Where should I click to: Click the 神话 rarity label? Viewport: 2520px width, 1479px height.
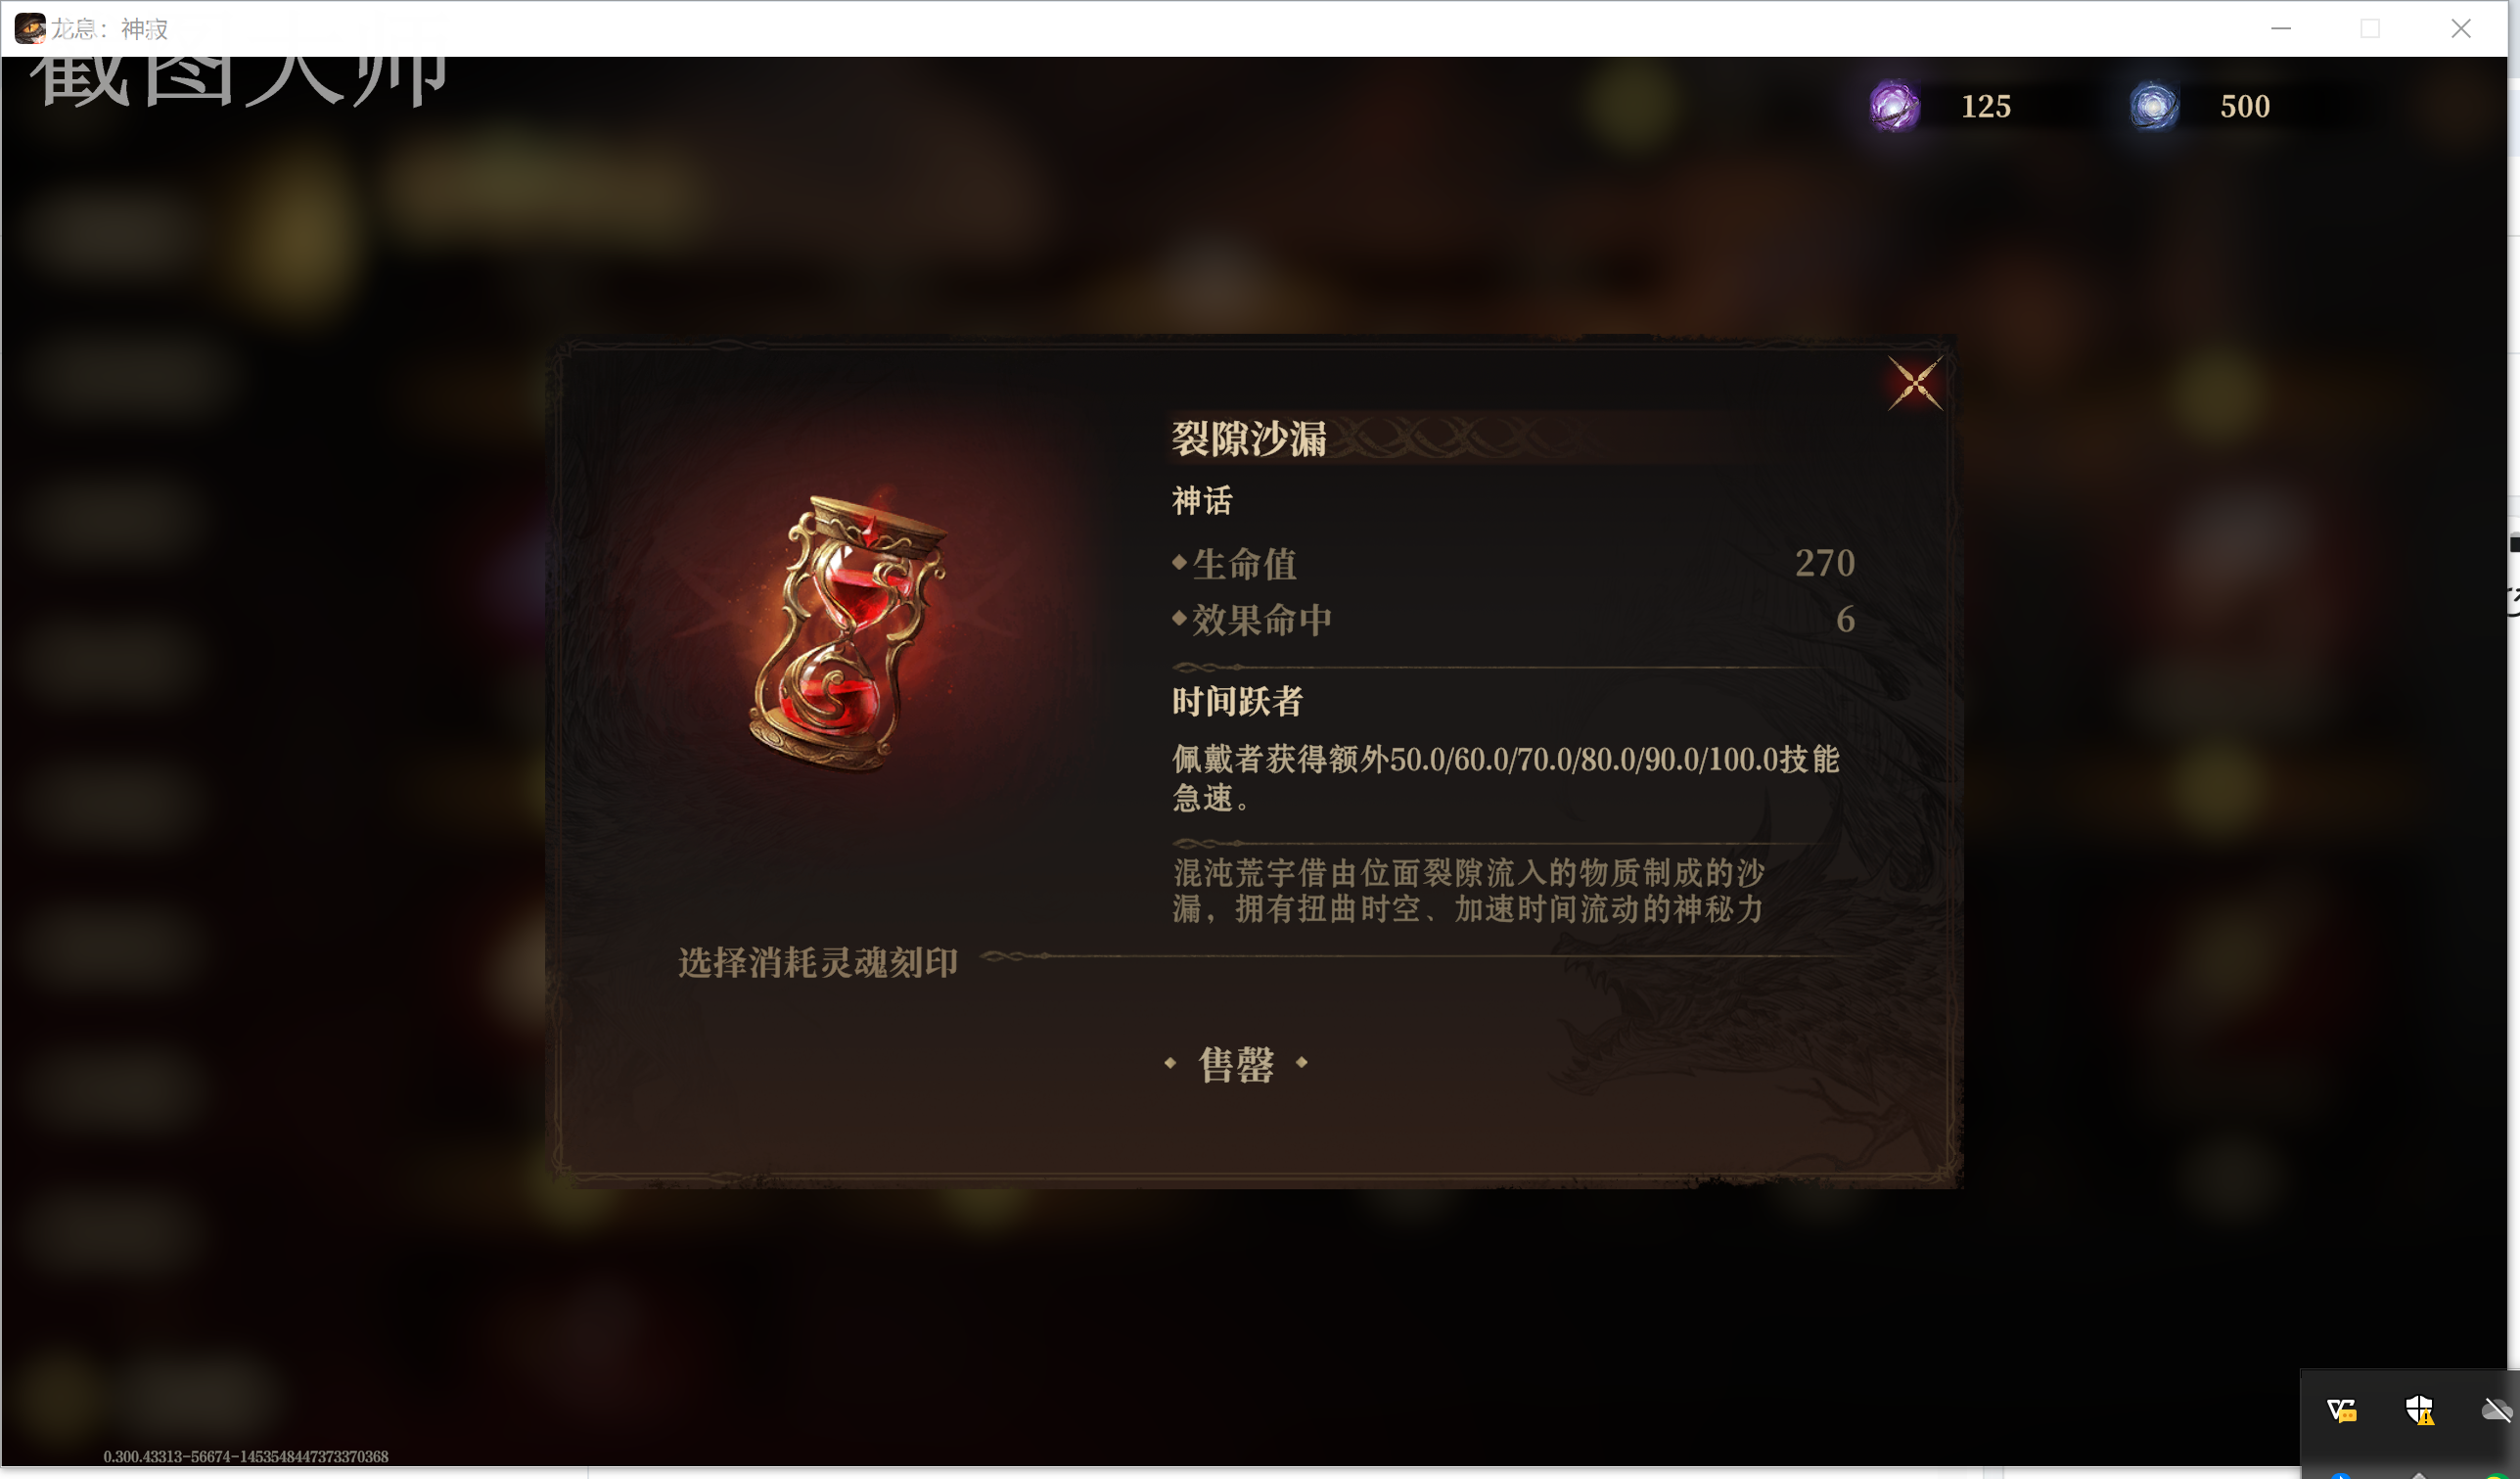point(1202,501)
